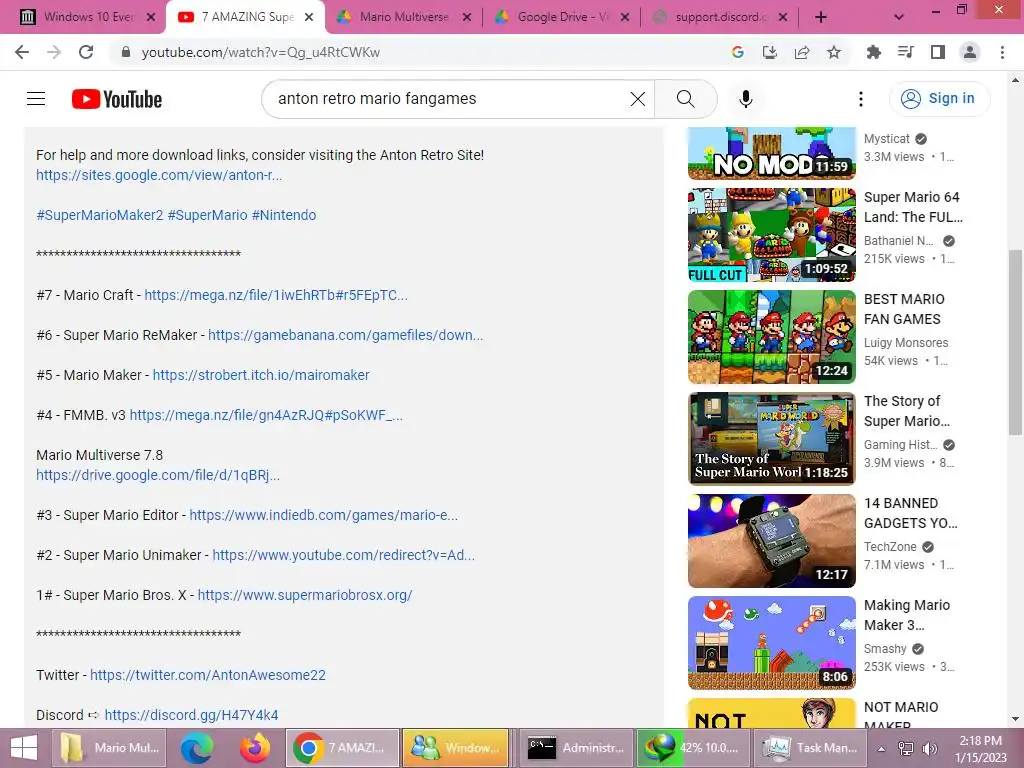Open supermariobrosx.org link

click(305, 595)
